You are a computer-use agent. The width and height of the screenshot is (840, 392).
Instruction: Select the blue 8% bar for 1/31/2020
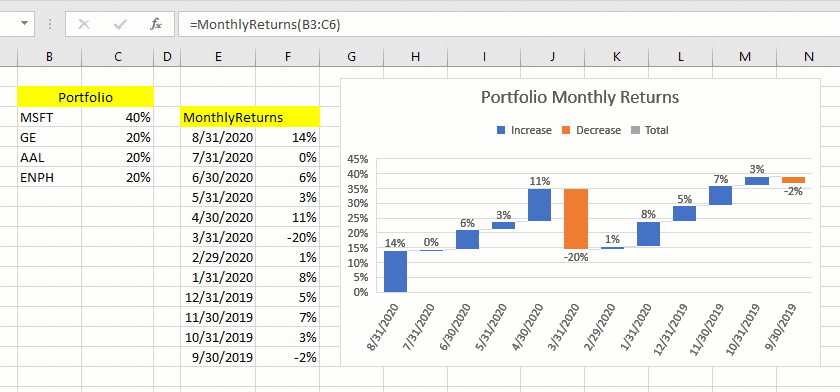(648, 234)
